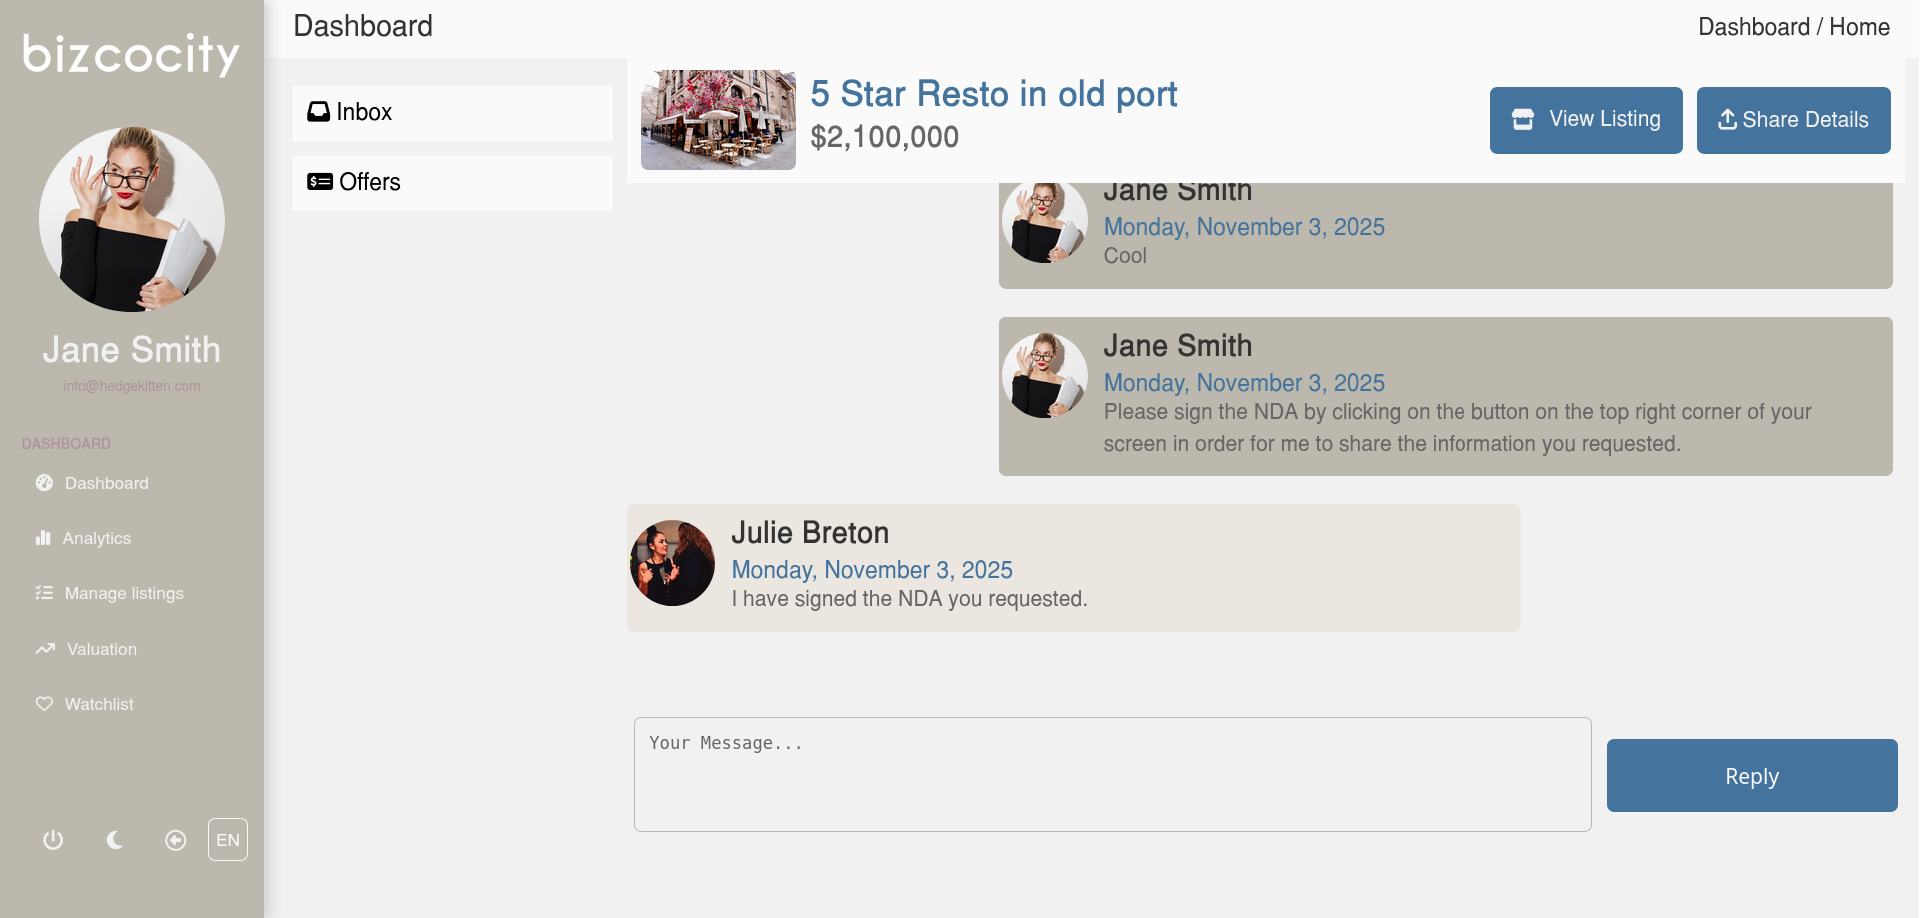Viewport: 1920px width, 918px height.
Task: Focus the Your Message text box
Action: coord(1112,774)
